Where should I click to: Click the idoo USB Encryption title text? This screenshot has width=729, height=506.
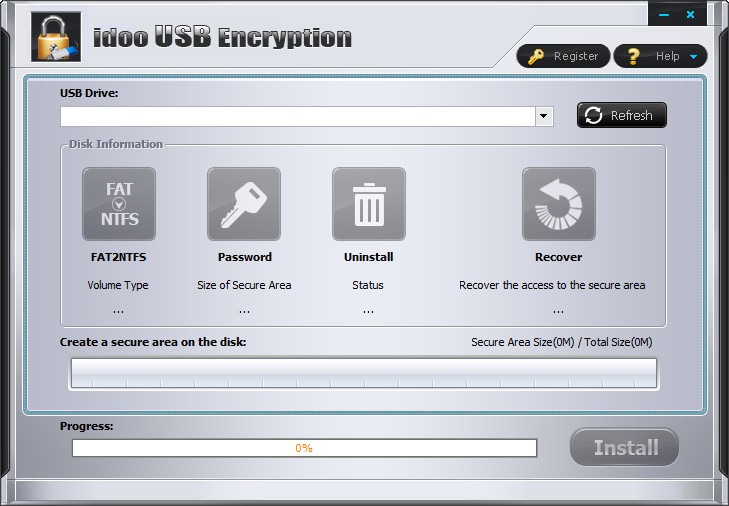pyautogui.click(x=222, y=38)
